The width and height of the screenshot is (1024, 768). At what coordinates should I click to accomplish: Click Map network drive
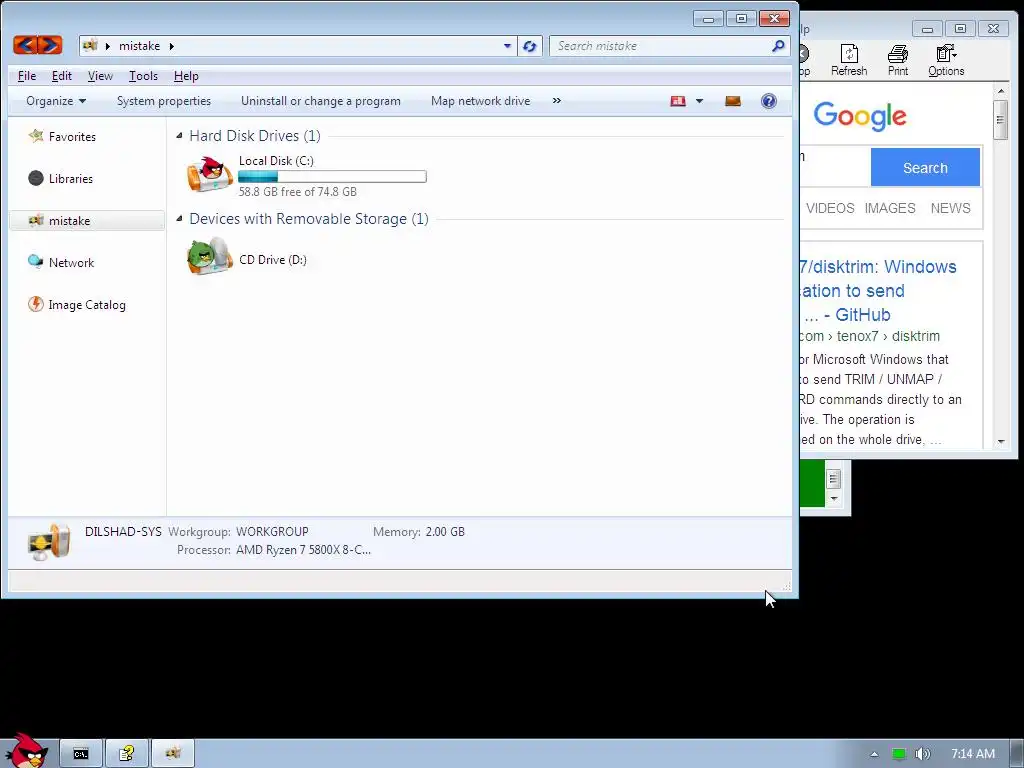481,101
